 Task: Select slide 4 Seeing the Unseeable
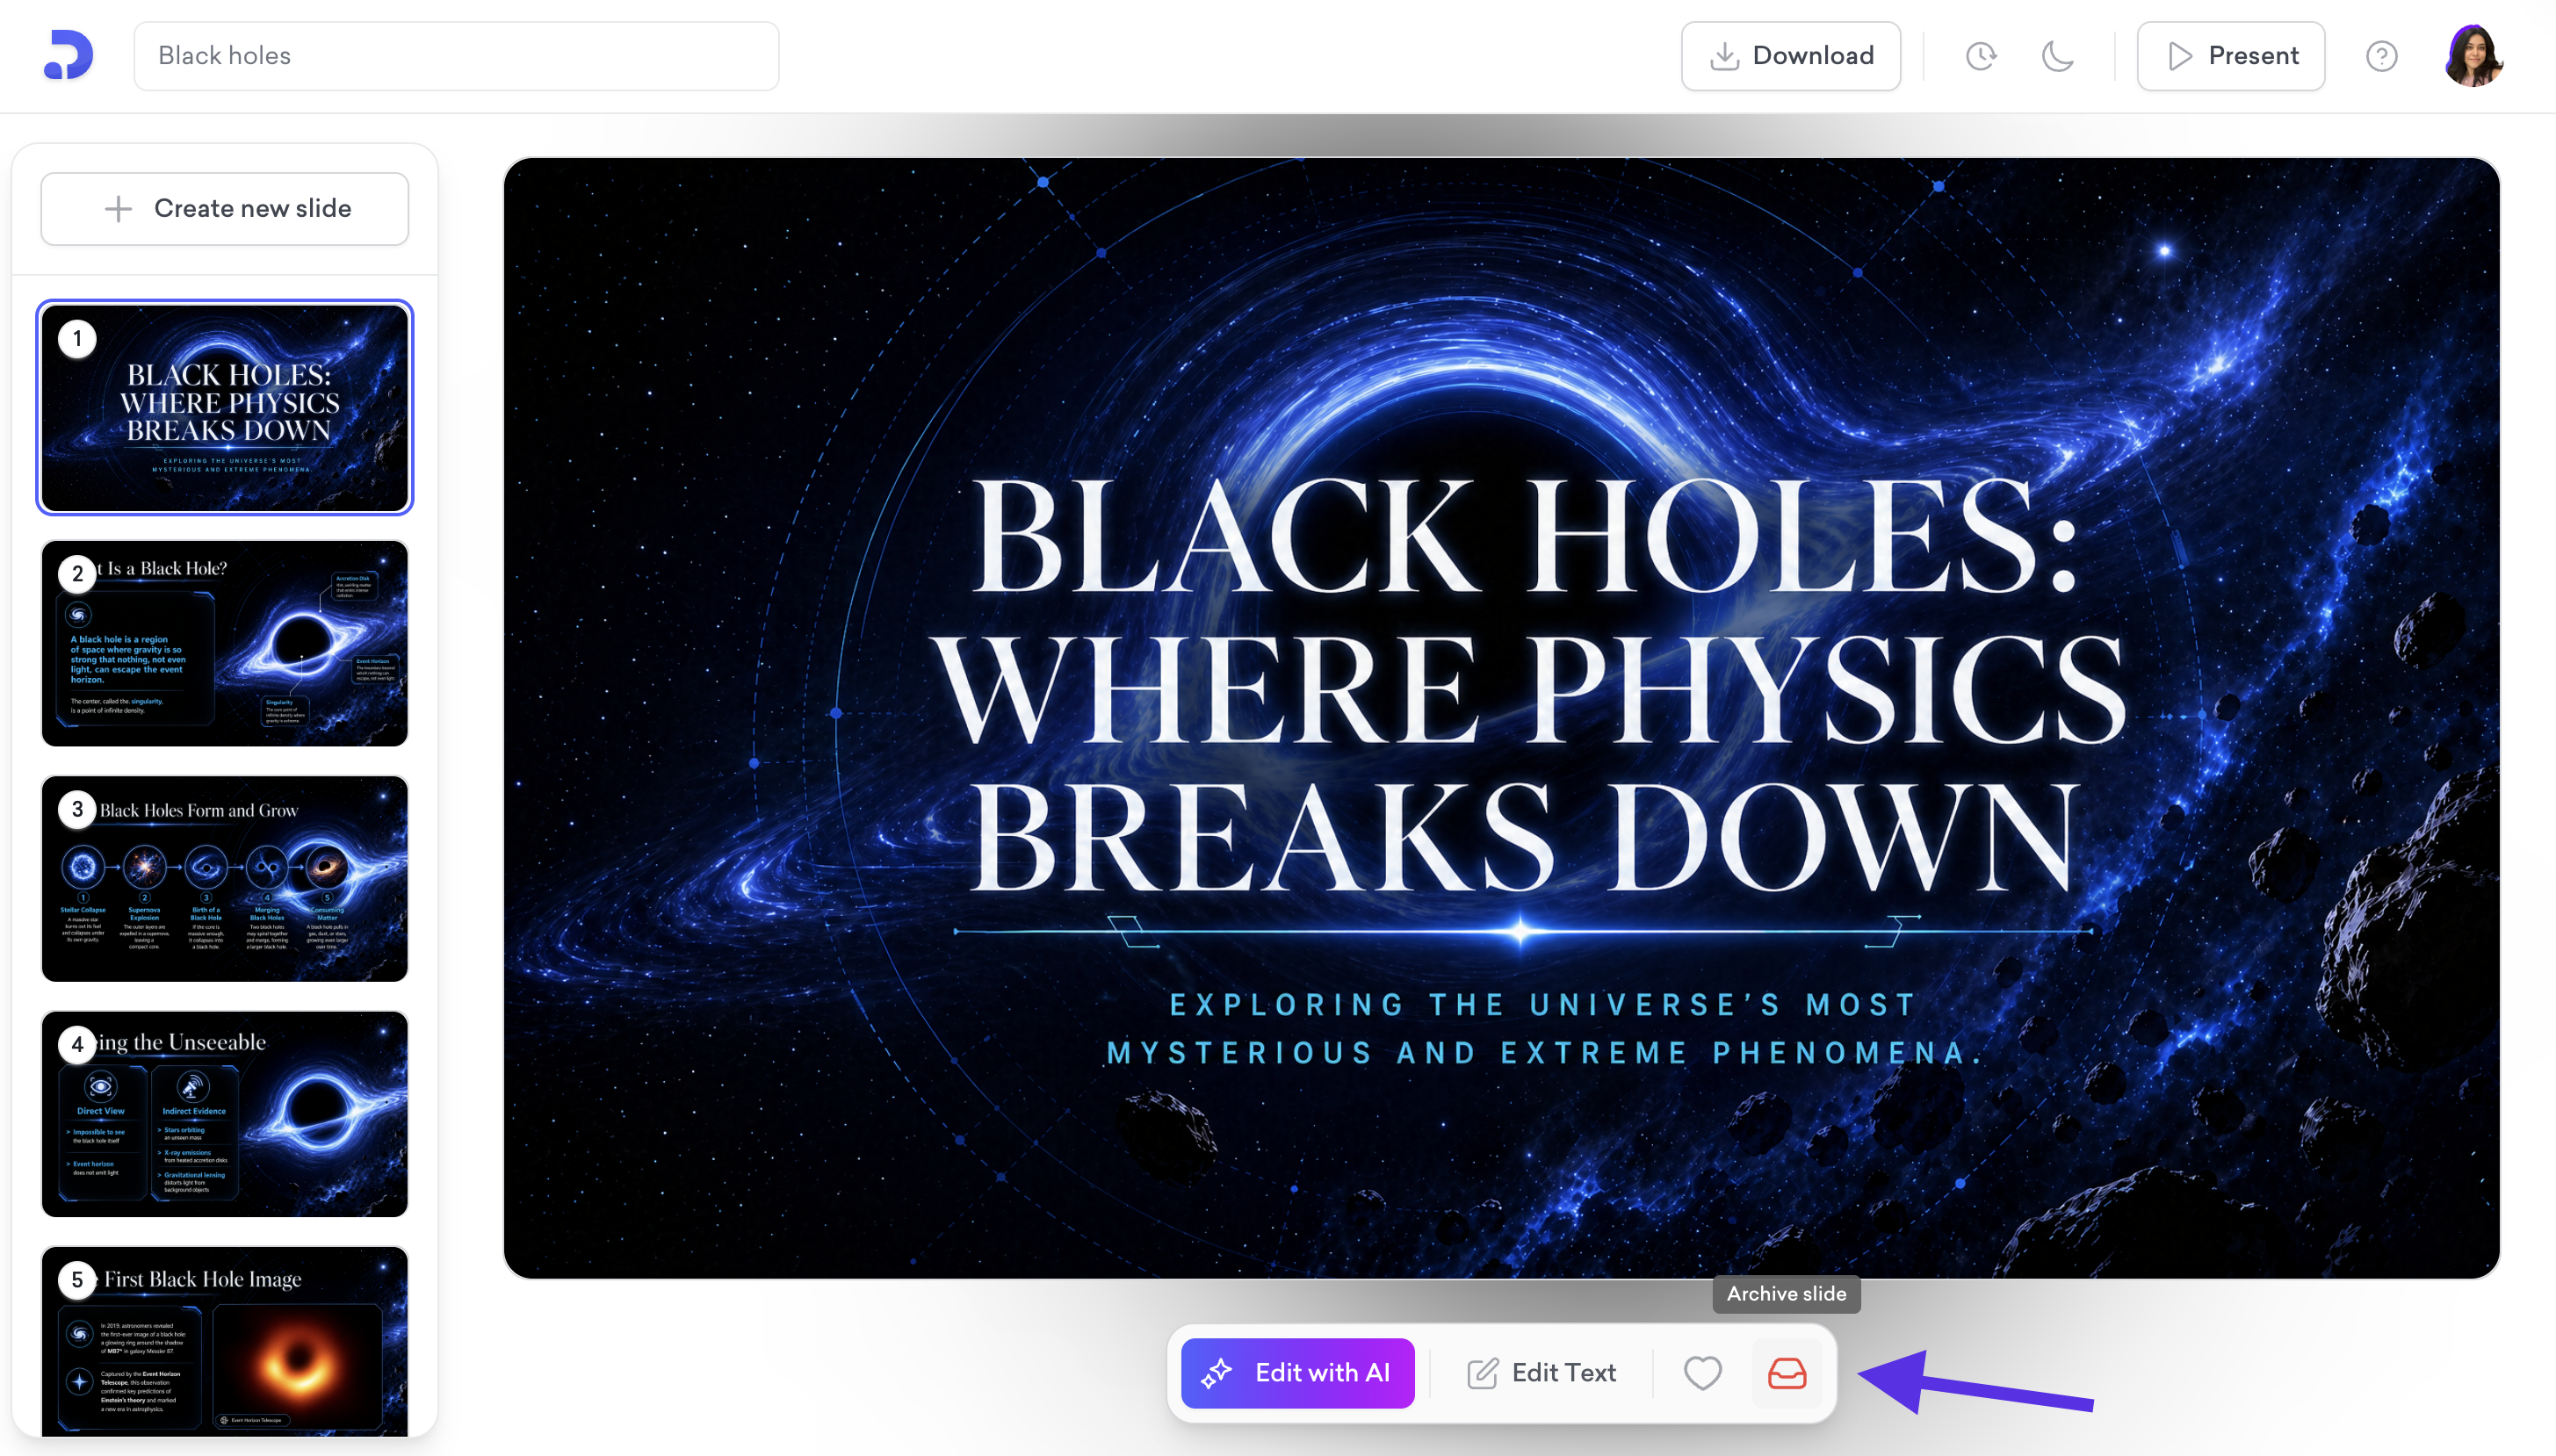click(225, 1113)
